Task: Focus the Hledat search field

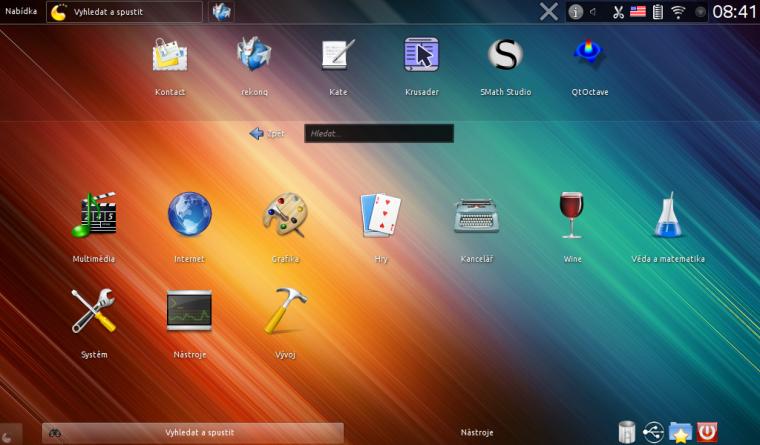Action: tap(379, 133)
